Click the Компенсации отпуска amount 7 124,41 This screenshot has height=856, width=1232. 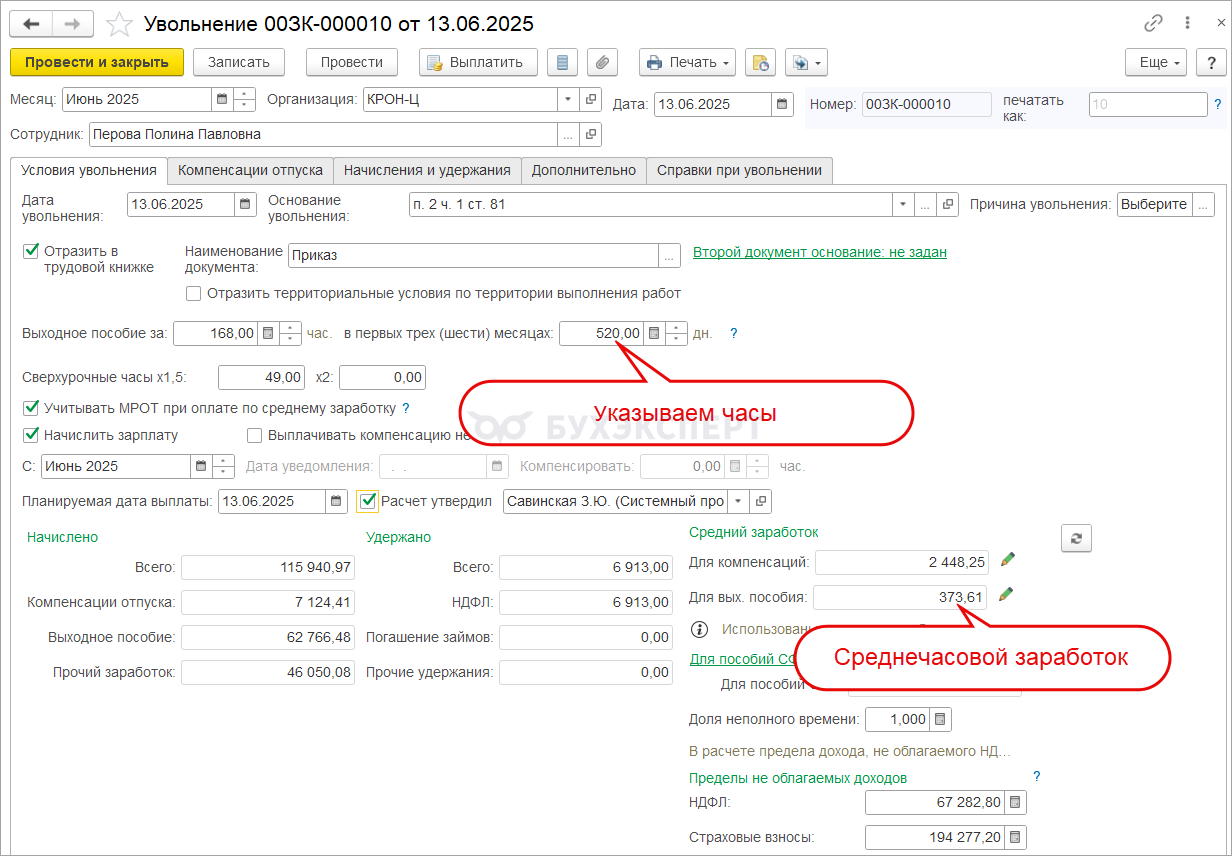tap(268, 602)
